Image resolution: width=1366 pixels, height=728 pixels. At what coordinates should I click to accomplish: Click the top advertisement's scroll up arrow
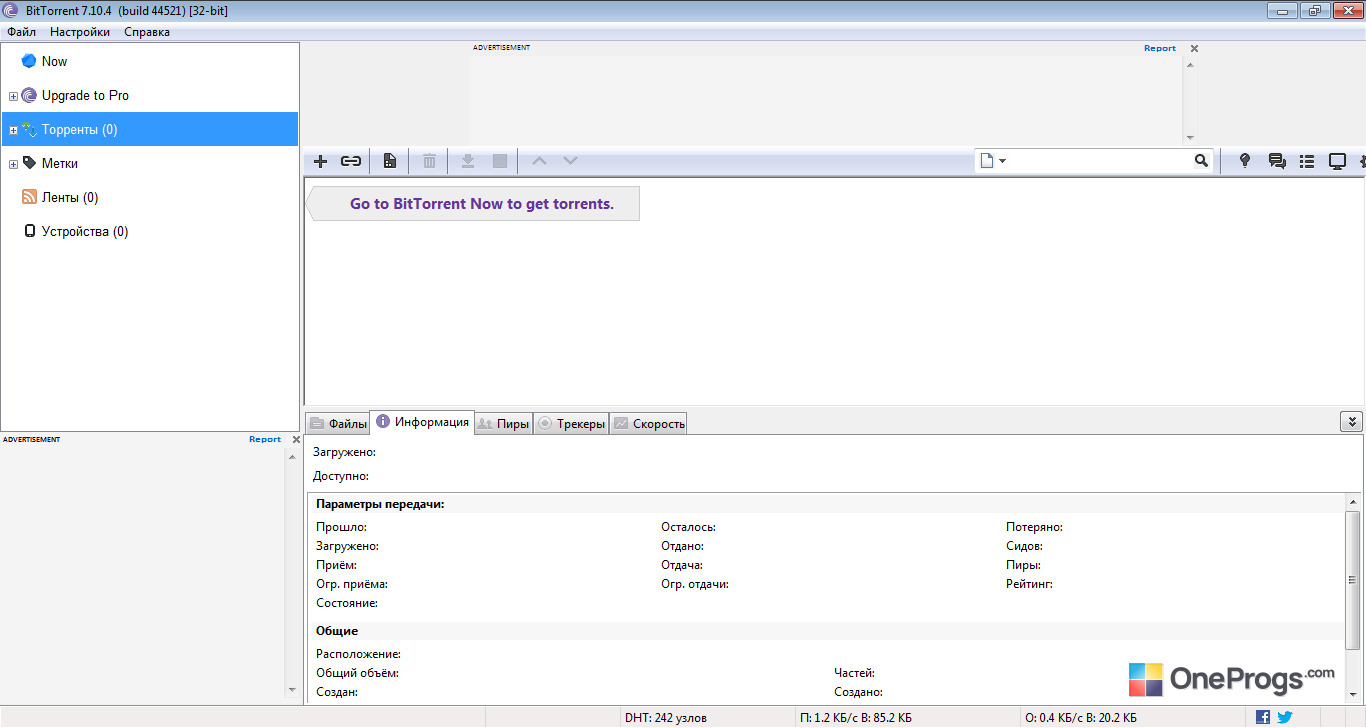point(1190,65)
